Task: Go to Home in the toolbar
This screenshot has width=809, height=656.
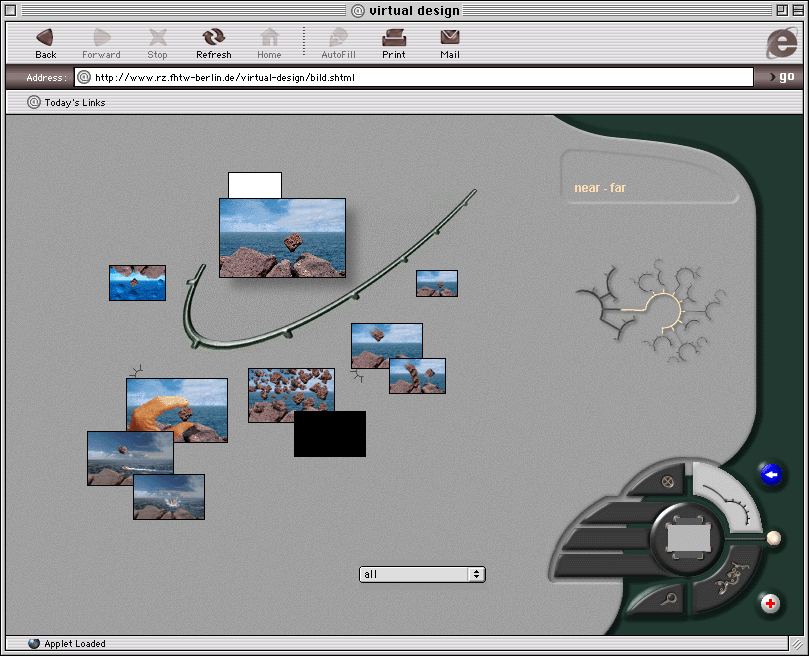Action: (269, 44)
